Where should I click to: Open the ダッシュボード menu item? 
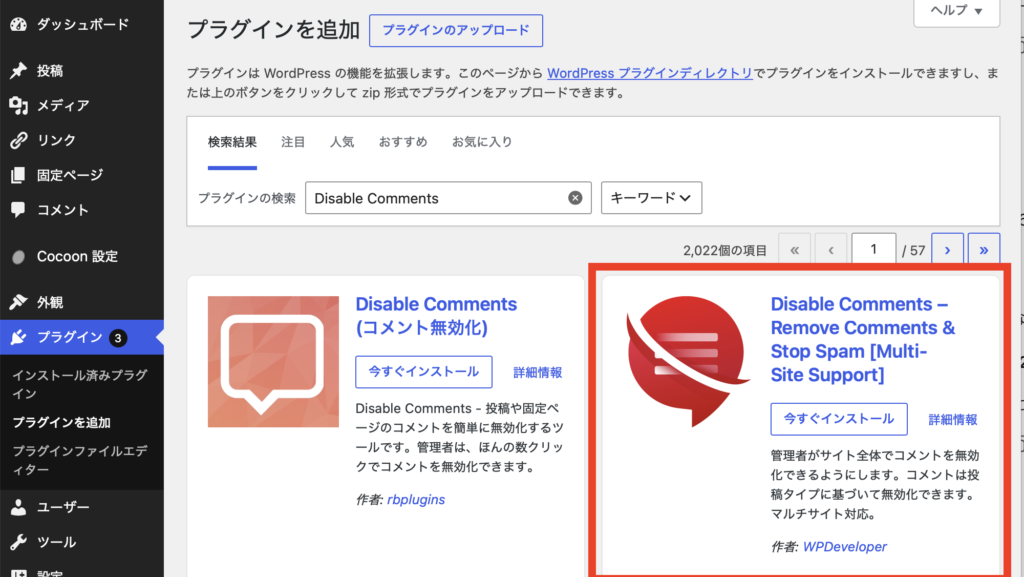[x=82, y=25]
